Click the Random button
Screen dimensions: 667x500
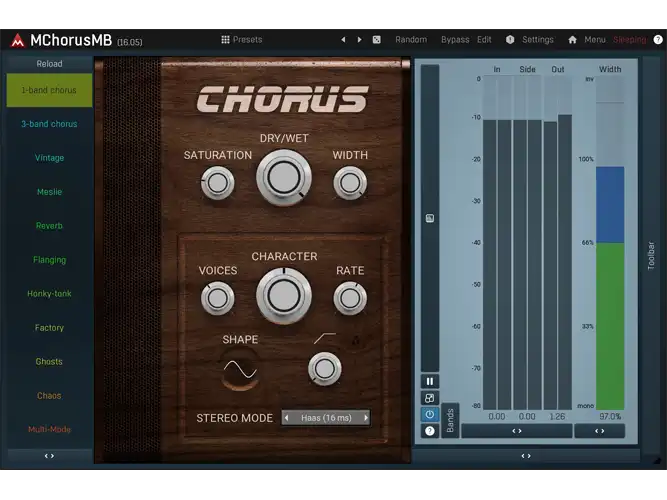click(x=411, y=40)
